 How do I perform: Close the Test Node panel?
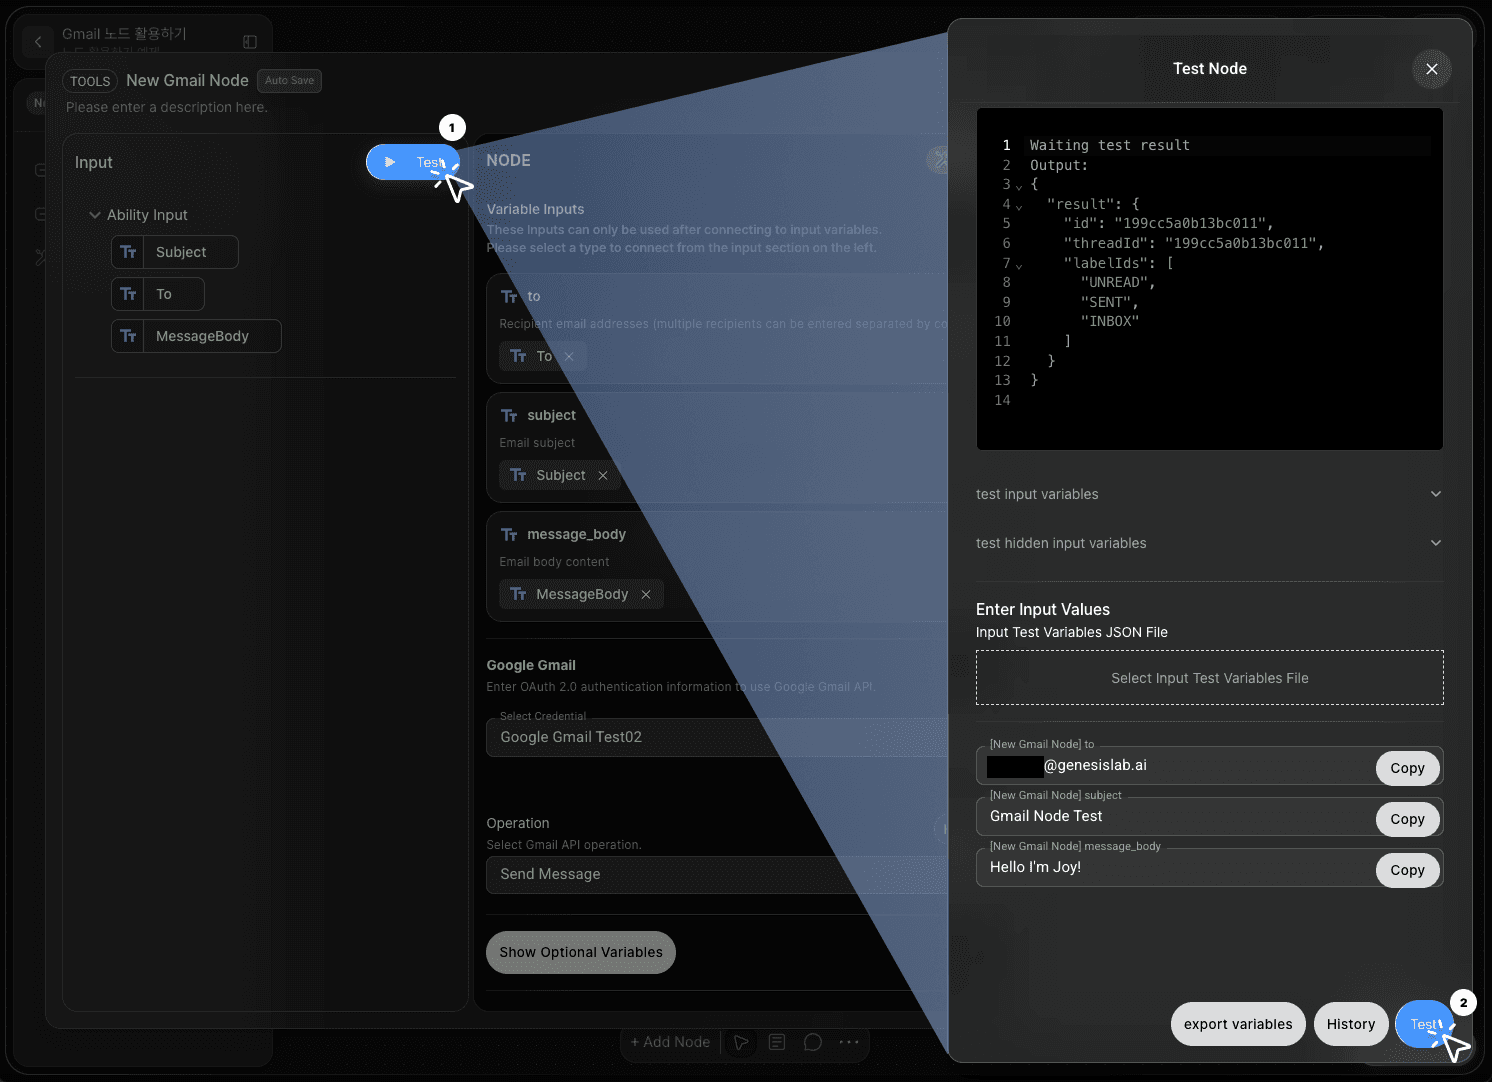pos(1432,69)
